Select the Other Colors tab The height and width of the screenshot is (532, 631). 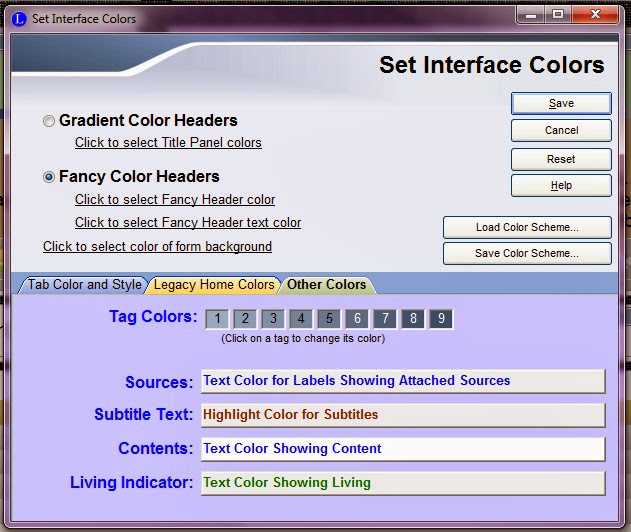point(327,285)
